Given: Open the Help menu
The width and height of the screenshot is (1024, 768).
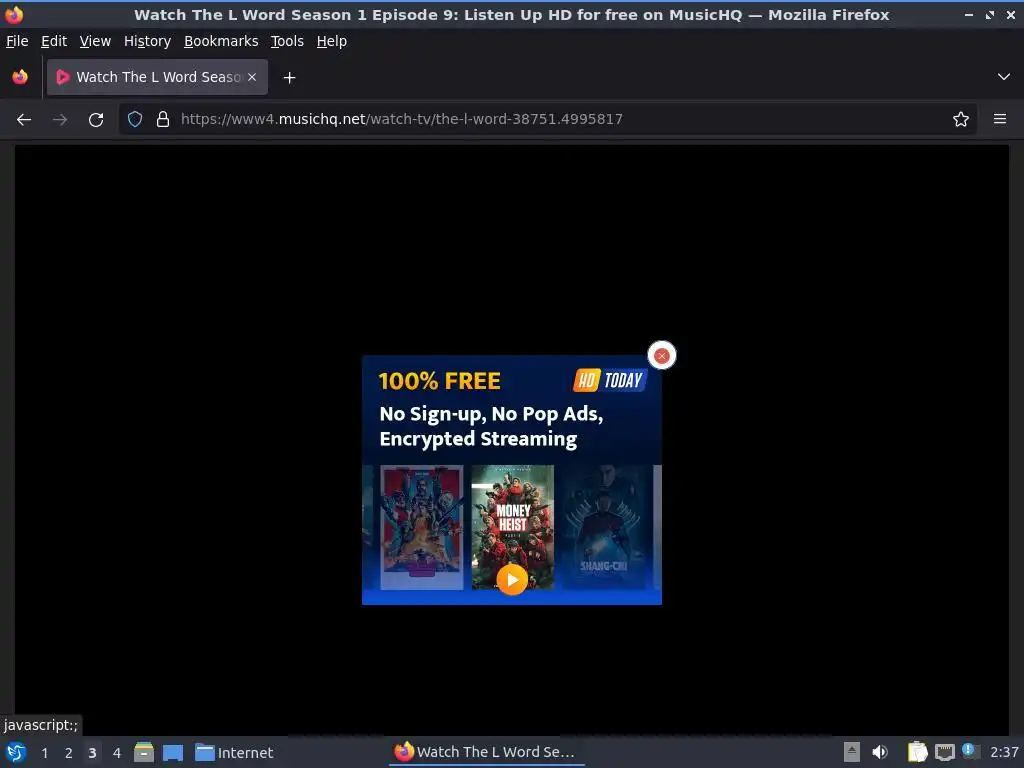Looking at the screenshot, I should point(332,41).
